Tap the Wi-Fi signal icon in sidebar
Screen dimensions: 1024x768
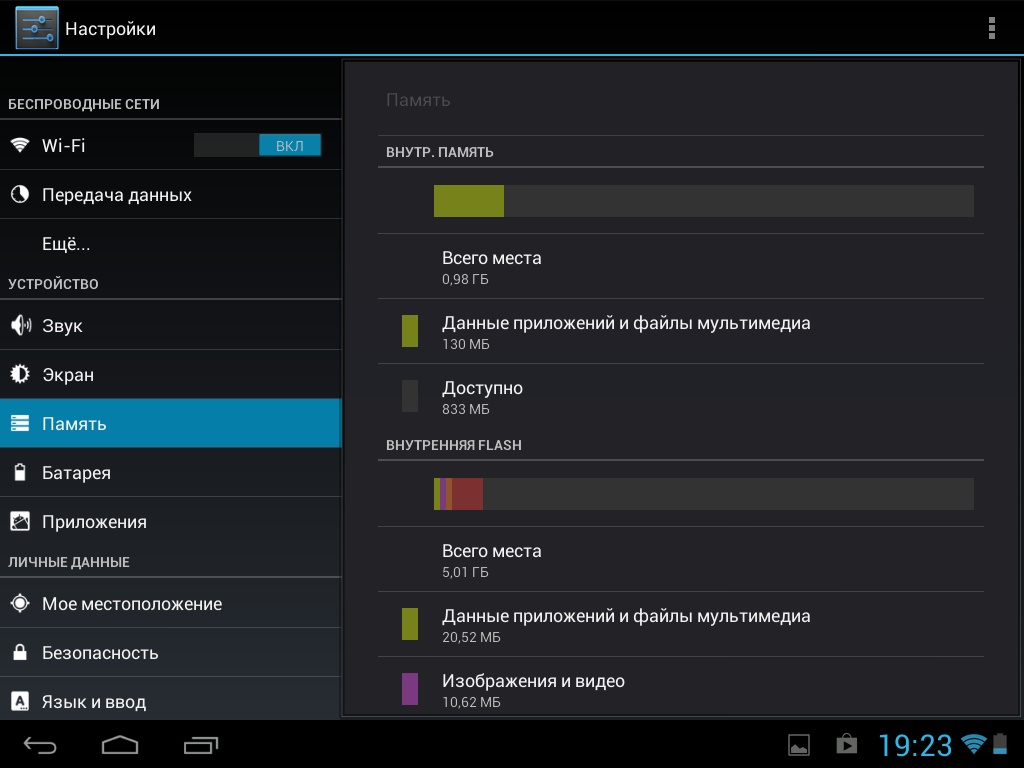click(x=20, y=145)
